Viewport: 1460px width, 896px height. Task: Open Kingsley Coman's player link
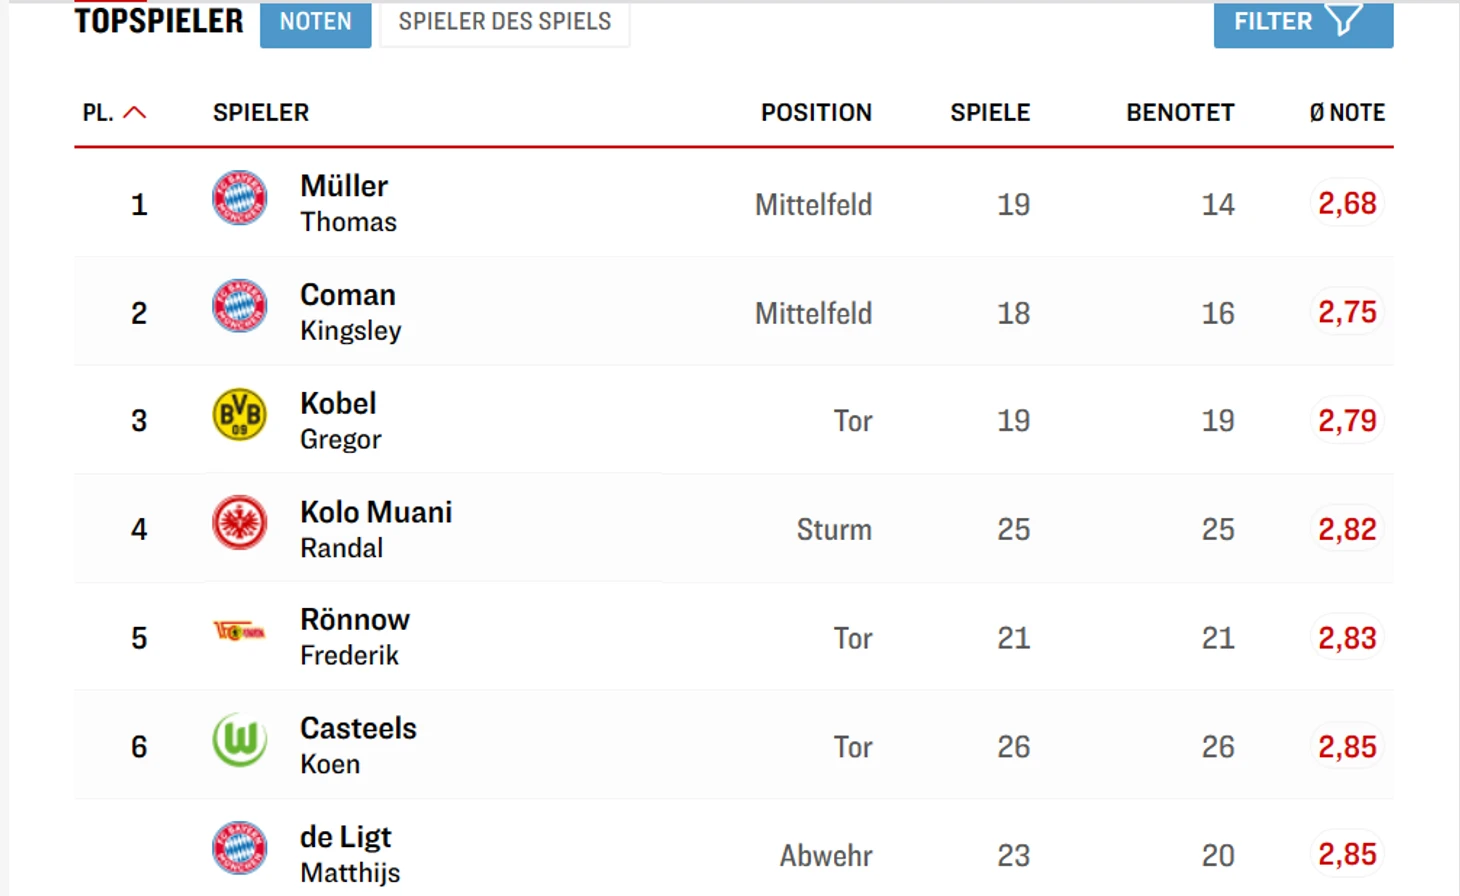click(x=350, y=312)
